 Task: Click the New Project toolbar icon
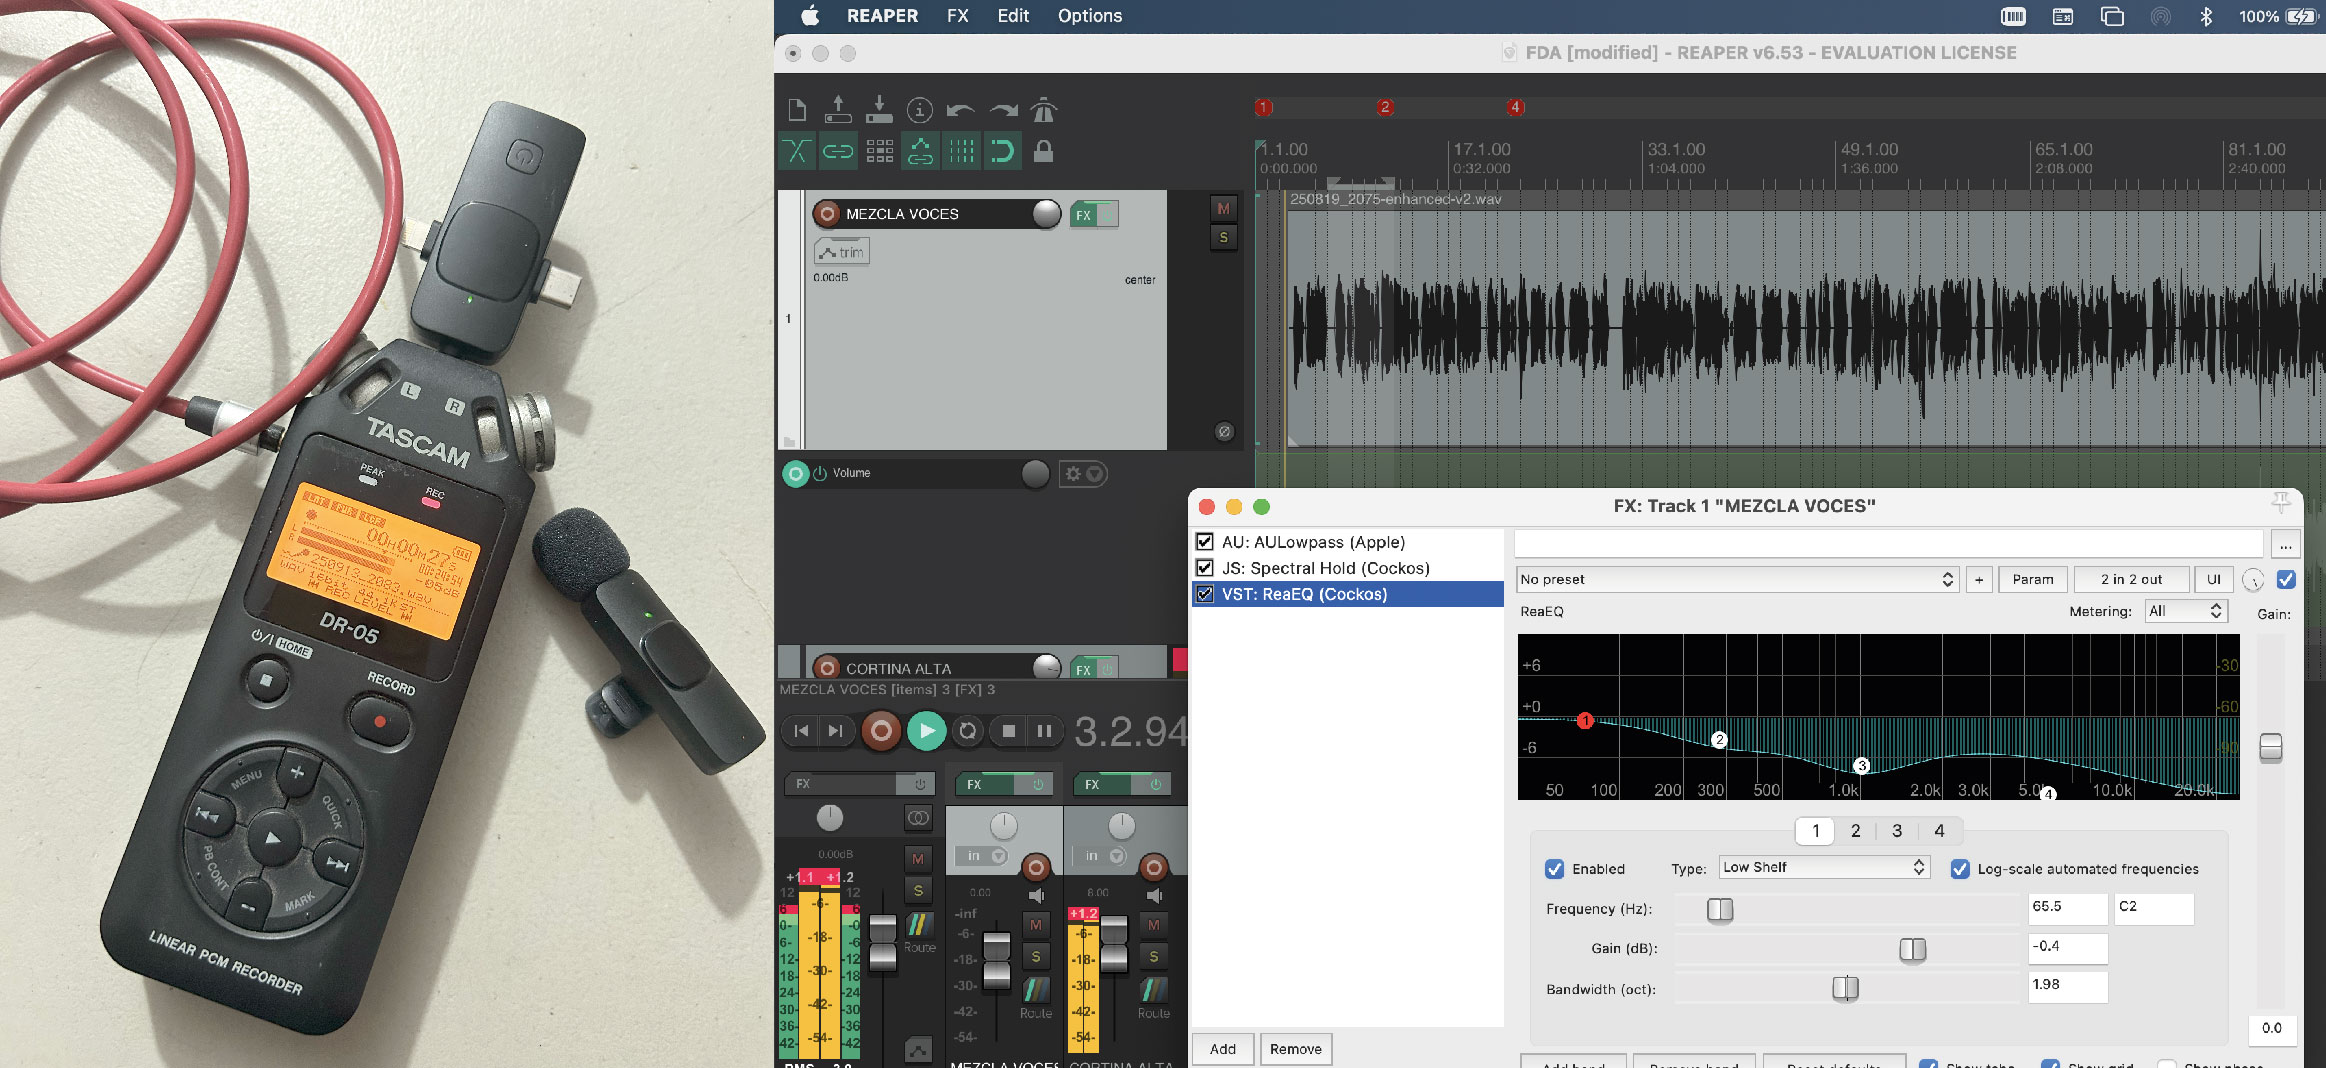[x=797, y=110]
